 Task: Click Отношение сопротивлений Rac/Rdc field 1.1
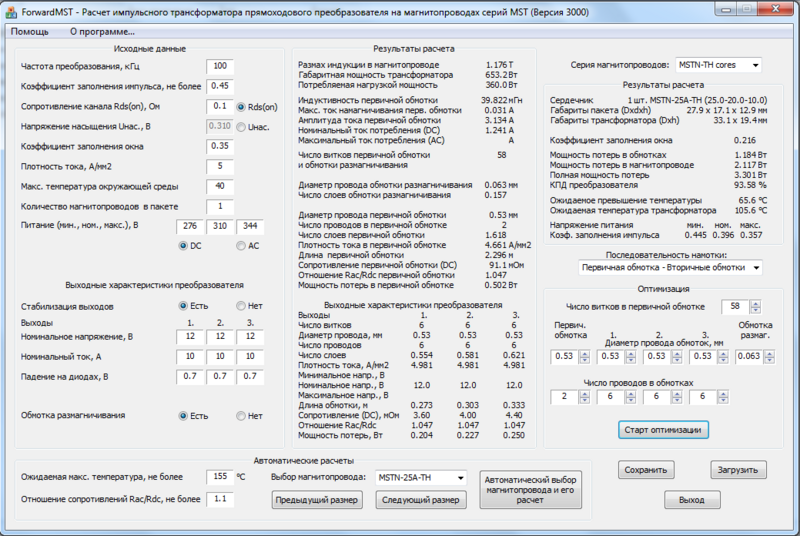220,499
